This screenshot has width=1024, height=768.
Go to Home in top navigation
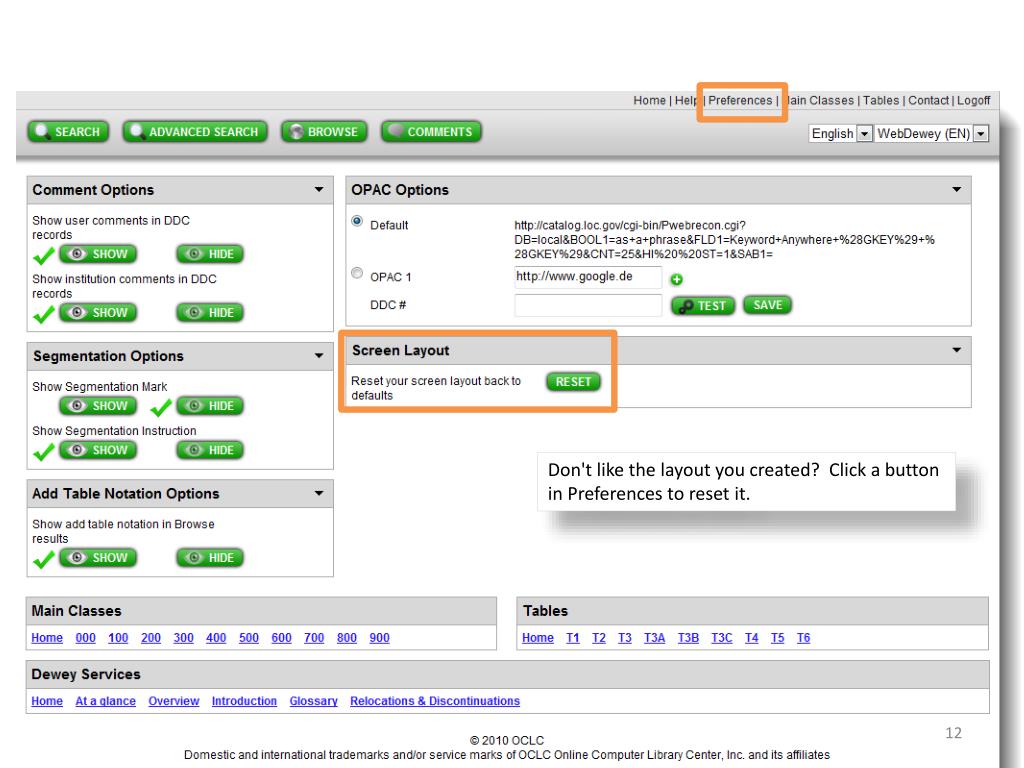(x=649, y=100)
